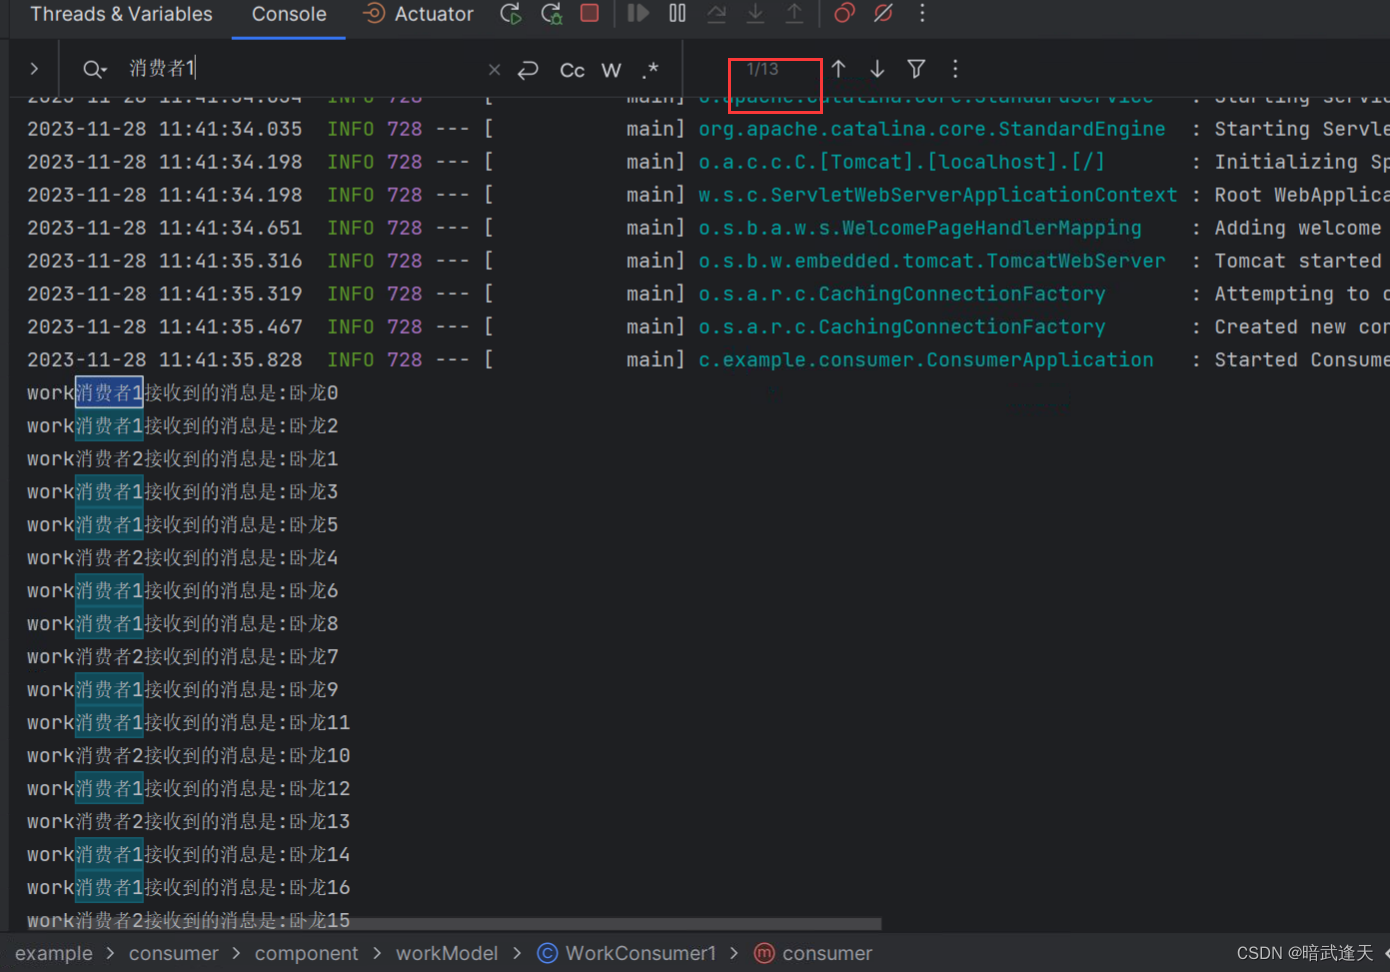Click component breadcrumb

click(x=306, y=954)
